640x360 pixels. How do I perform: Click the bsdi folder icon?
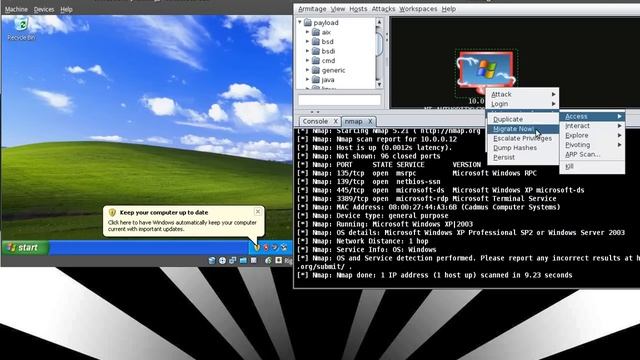point(316,51)
